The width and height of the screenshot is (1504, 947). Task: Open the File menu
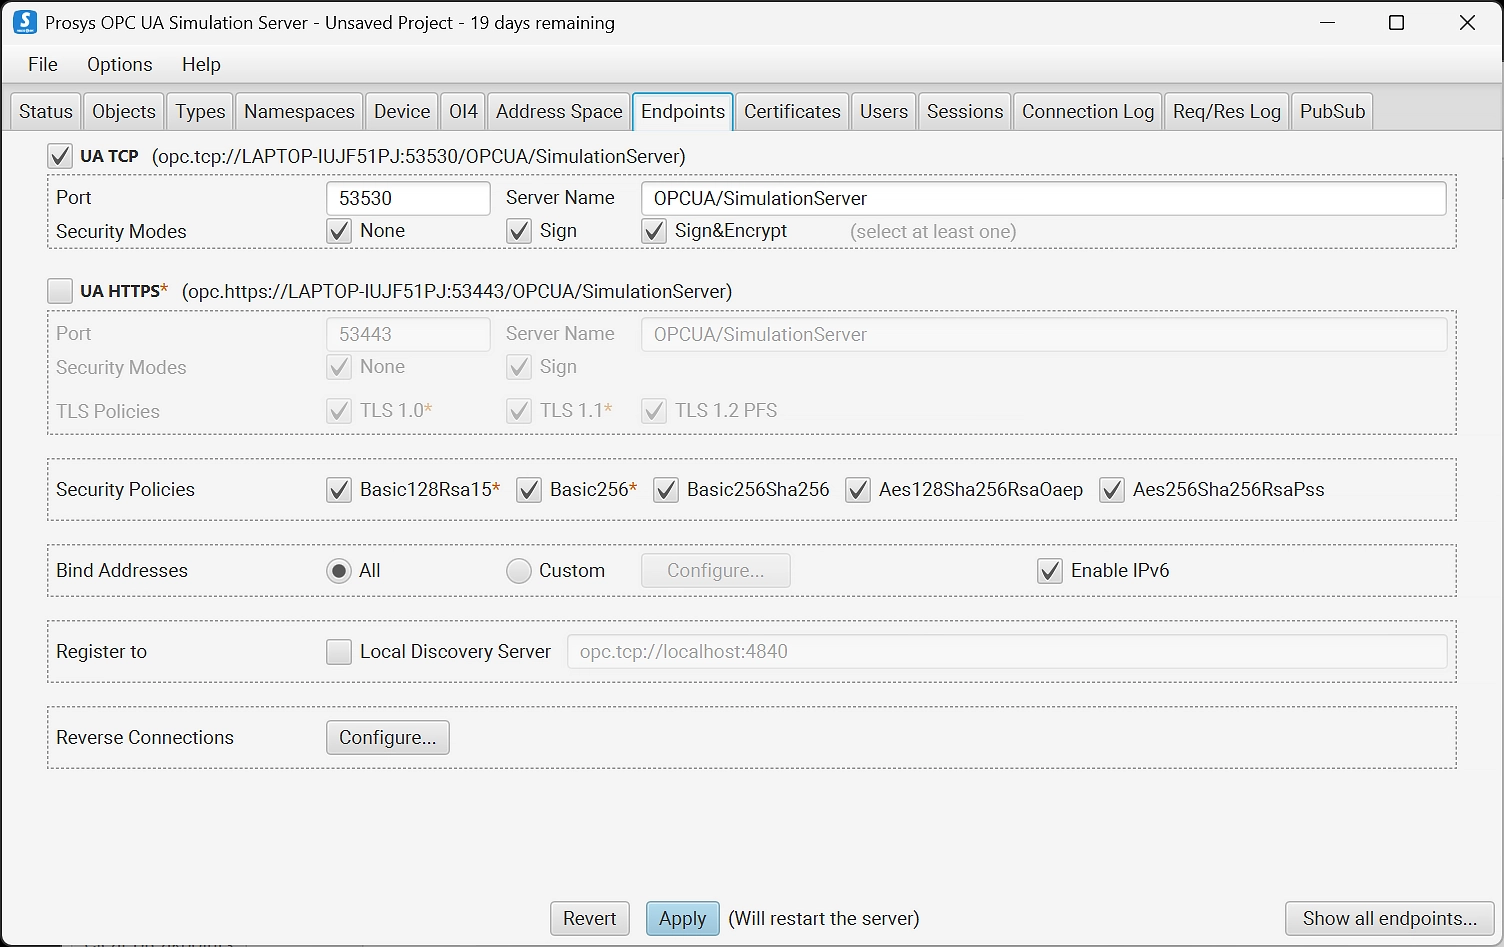point(42,64)
